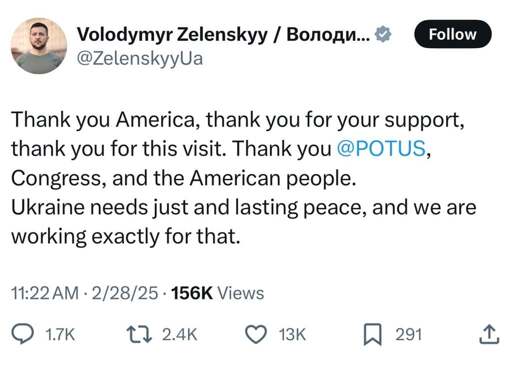Viewport: 512px width, 373px height.
Task: Click the 11:22 AM timestamp
Action: pos(45,293)
